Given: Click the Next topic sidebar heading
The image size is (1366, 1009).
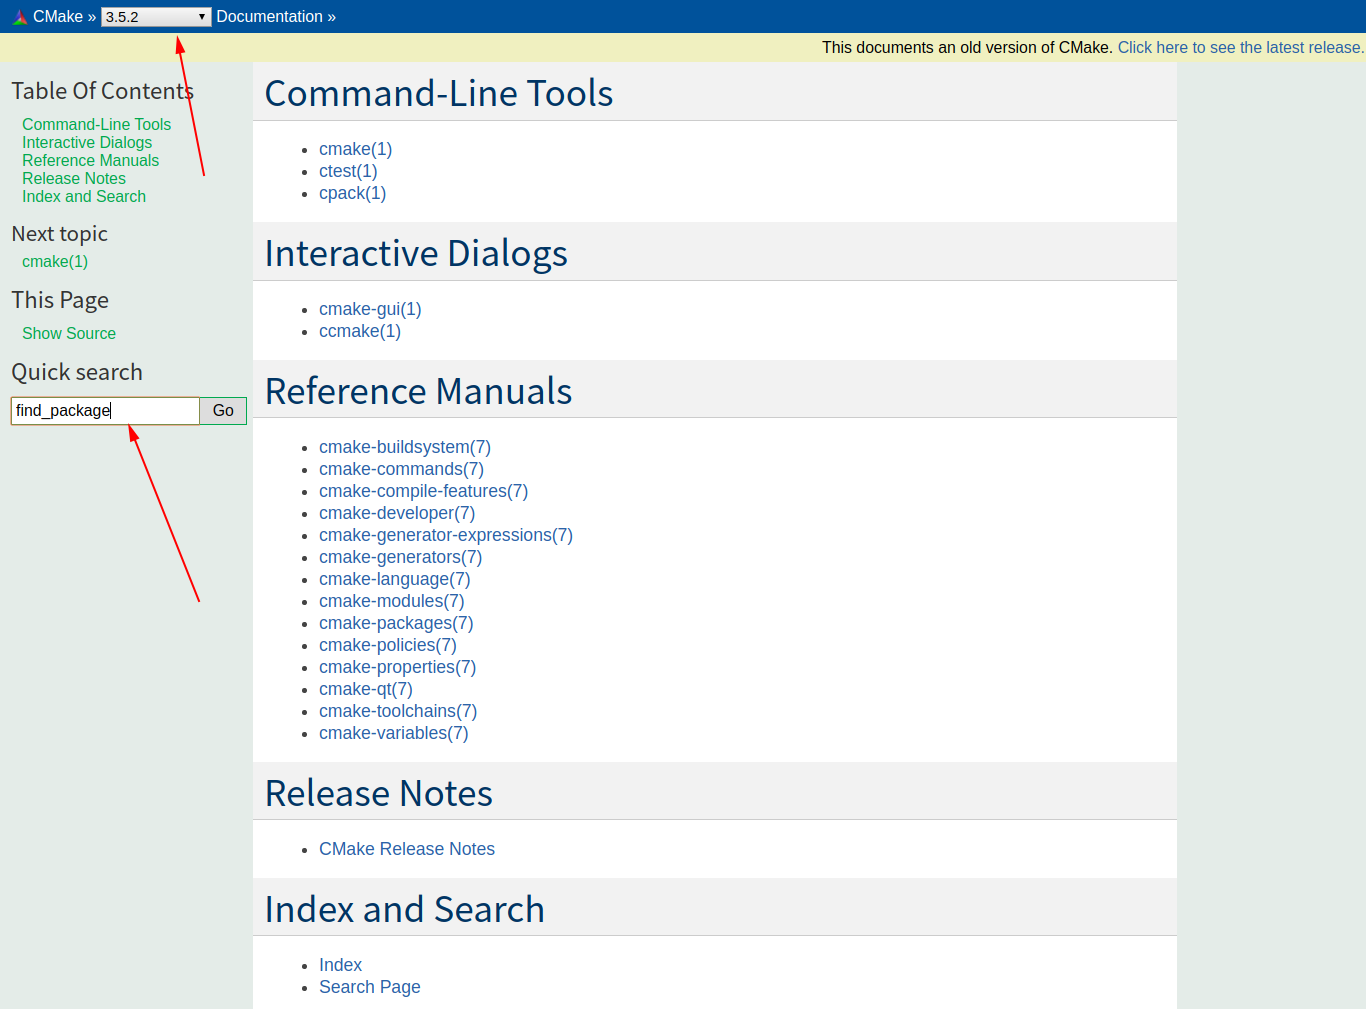Looking at the screenshot, I should point(60,234).
